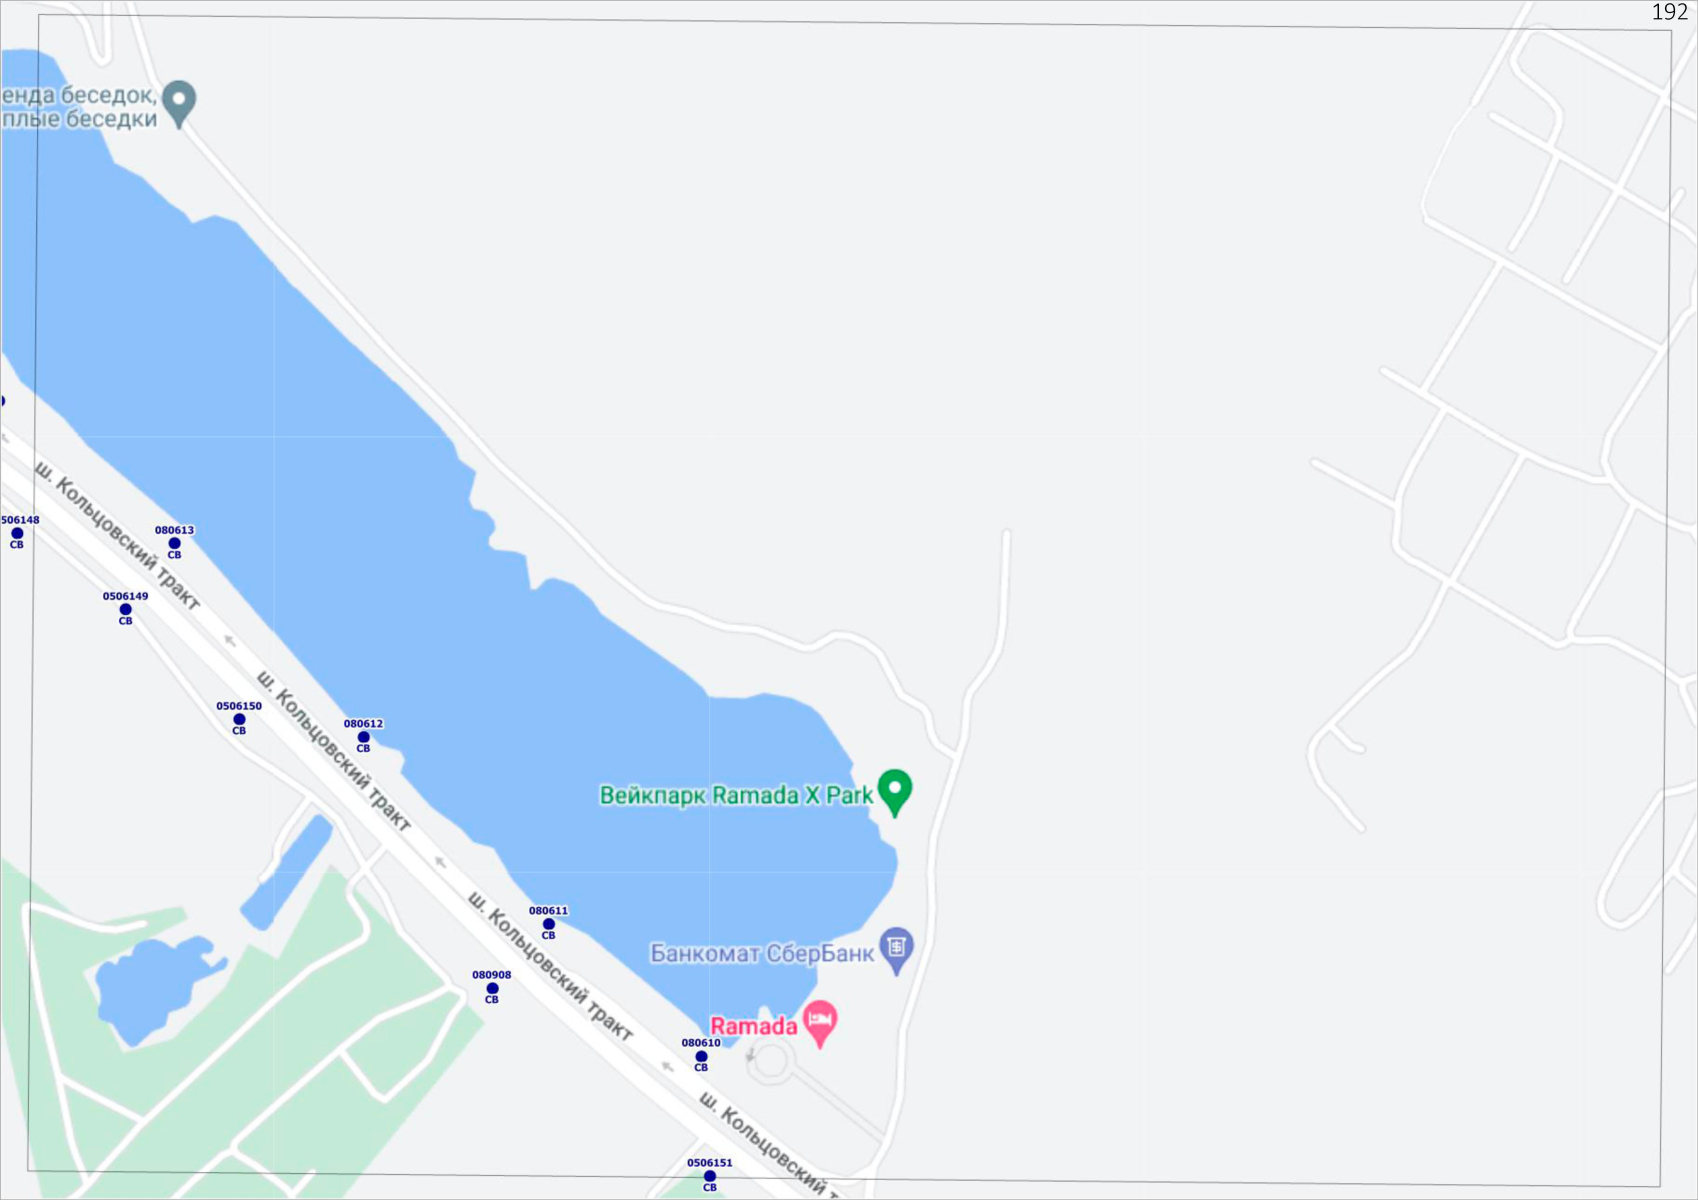Click marker dot 506148
The image size is (1698, 1200).
pos(17,534)
